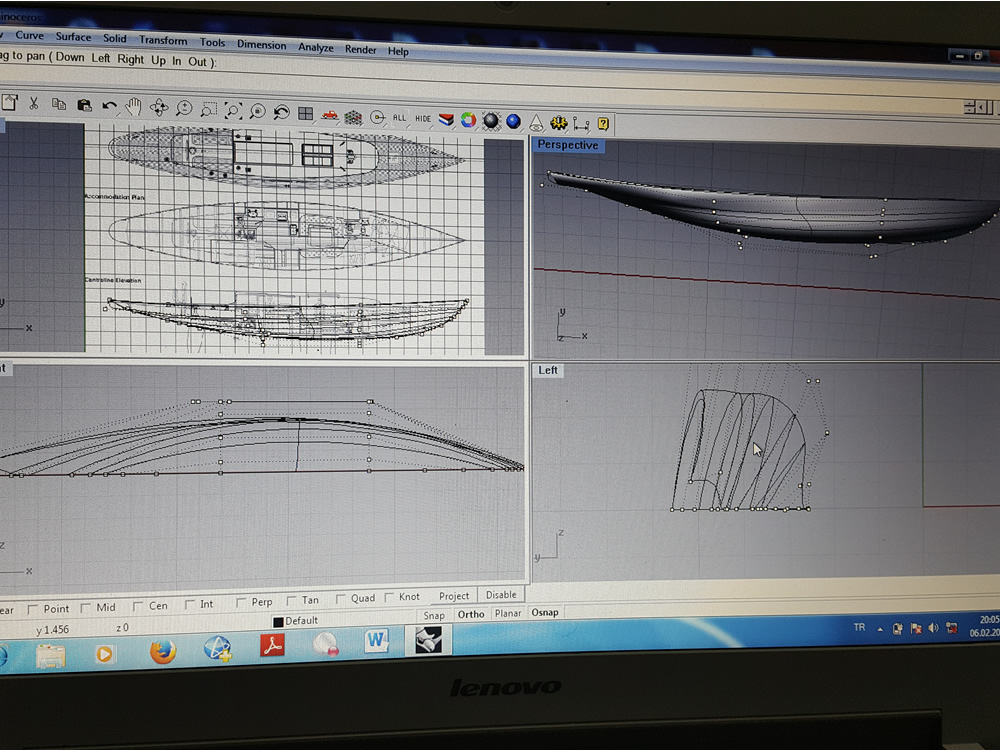Click the dark sphere Shade icon
Image resolution: width=1000 pixels, height=750 pixels.
point(492,121)
